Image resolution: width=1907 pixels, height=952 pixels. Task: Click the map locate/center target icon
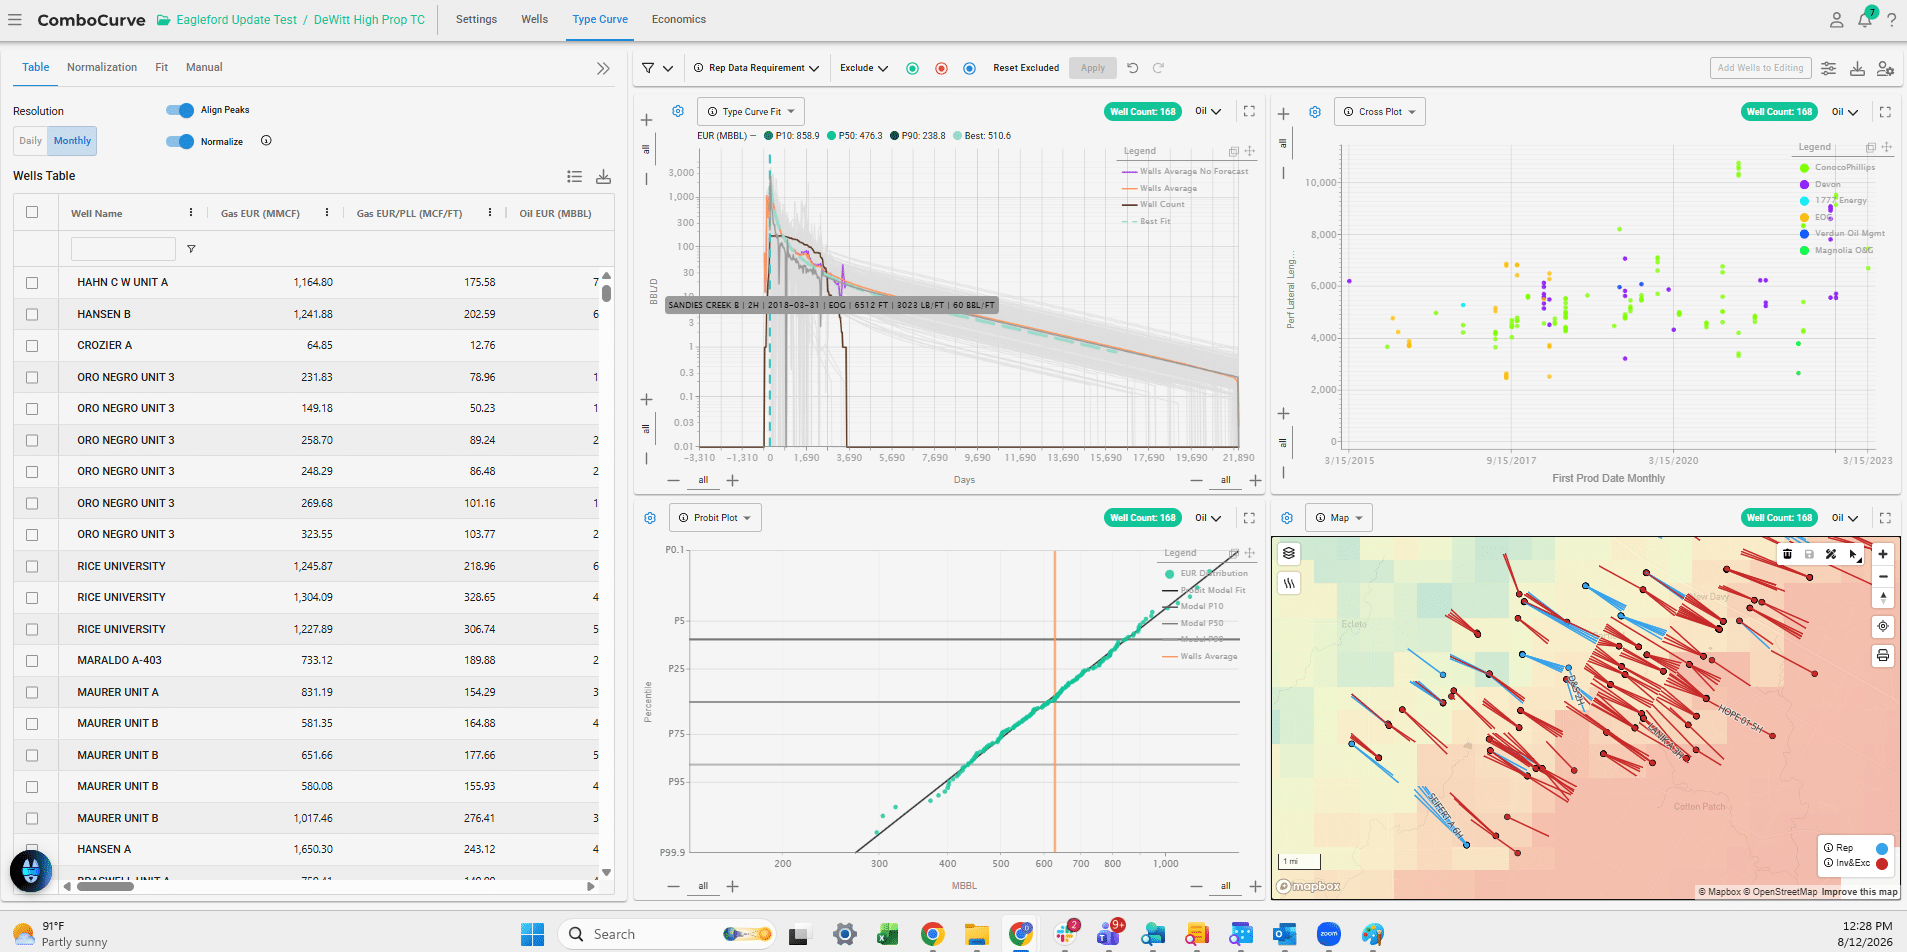coord(1883,626)
